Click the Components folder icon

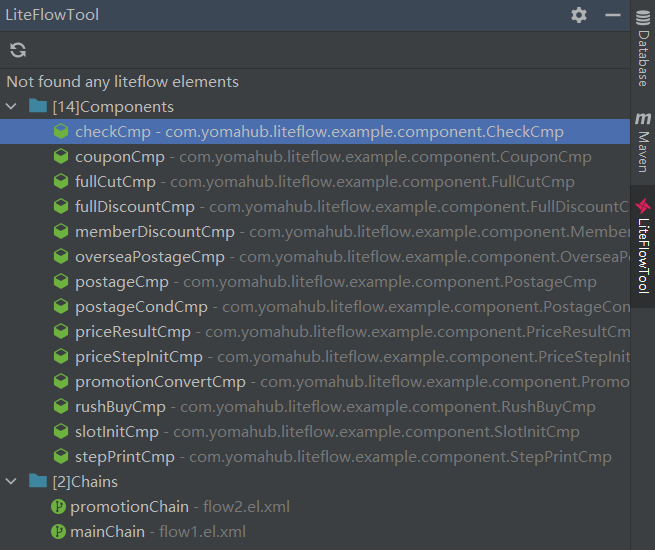coord(38,107)
